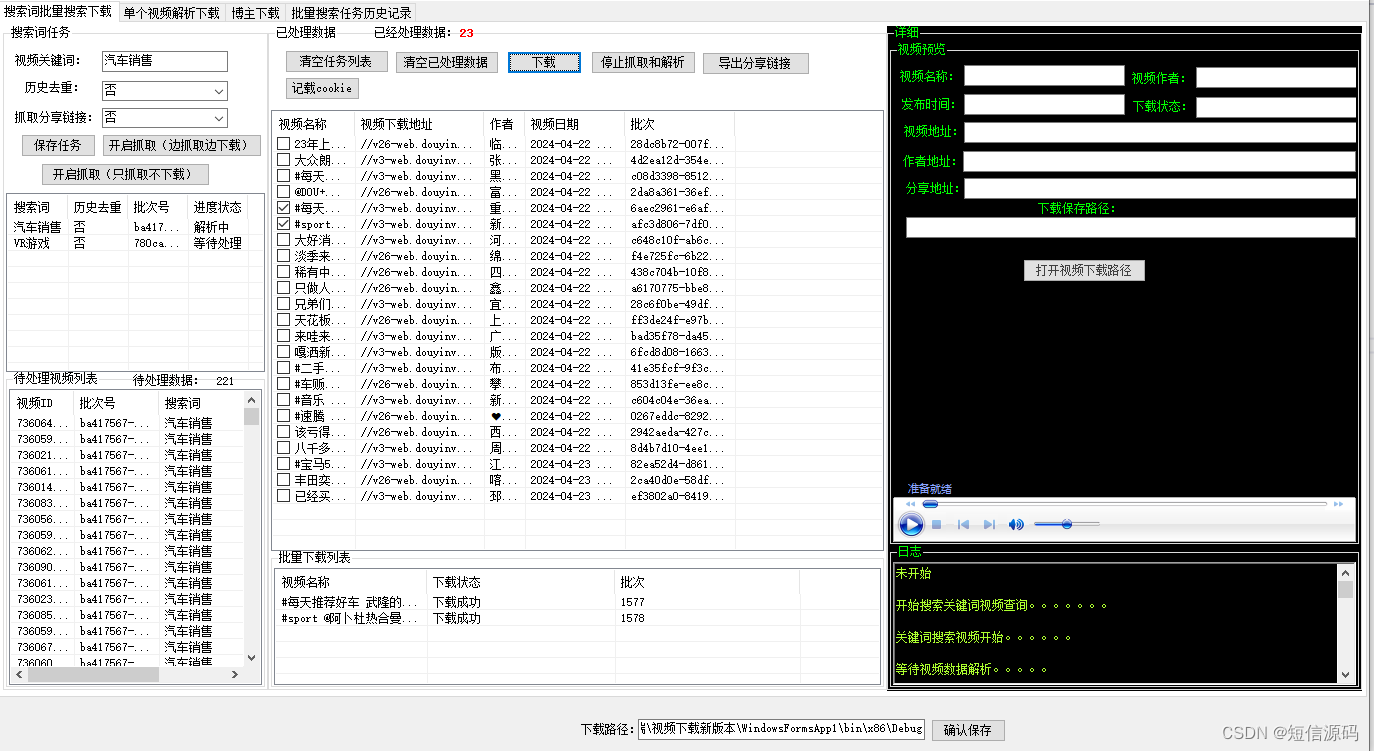Image resolution: width=1374 pixels, height=751 pixels.
Task: Click the 下载路径 text field
Action: 782,729
